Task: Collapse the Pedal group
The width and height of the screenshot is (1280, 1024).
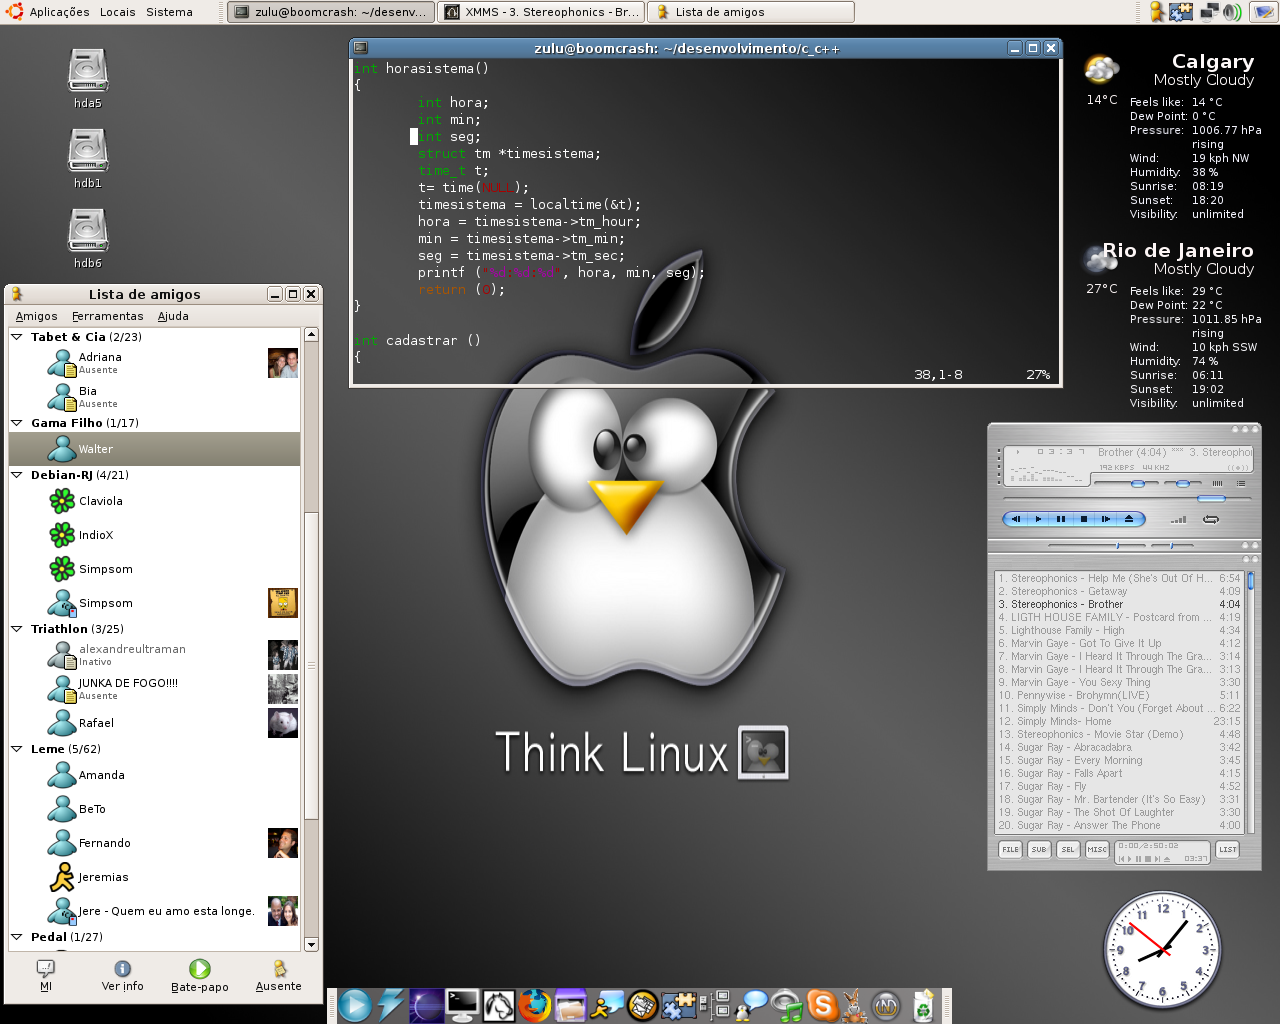Action: coord(17,937)
